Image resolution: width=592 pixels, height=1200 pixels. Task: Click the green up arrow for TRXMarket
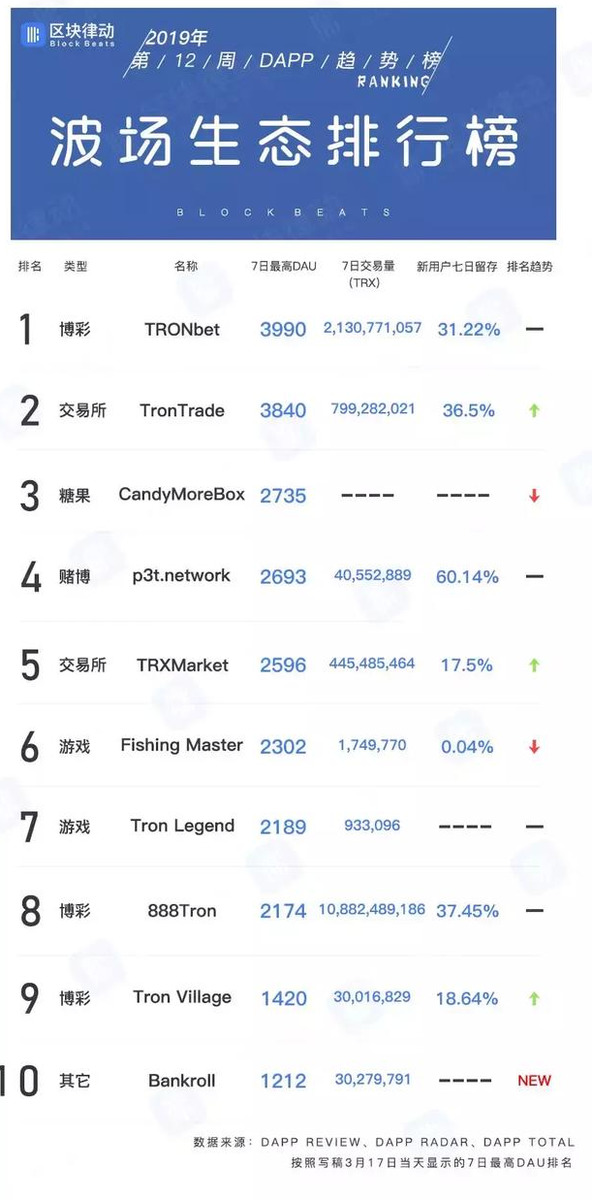(534, 664)
